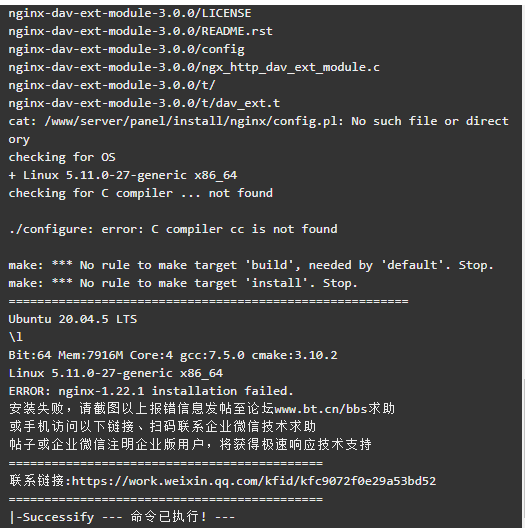This screenshot has width=525, height=528.
Task: Click the make target 'build' error line
Action: tap(251, 265)
